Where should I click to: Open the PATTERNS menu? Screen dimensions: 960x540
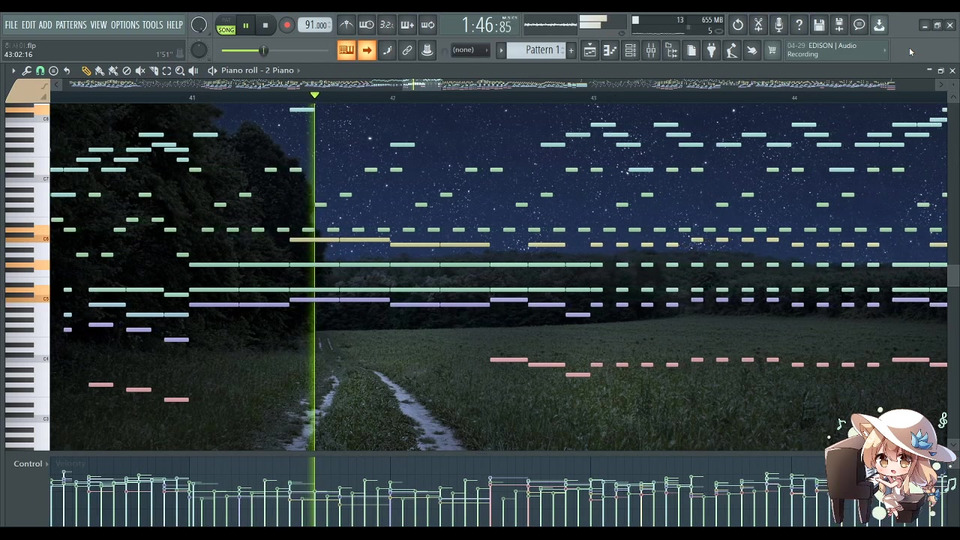click(71, 25)
